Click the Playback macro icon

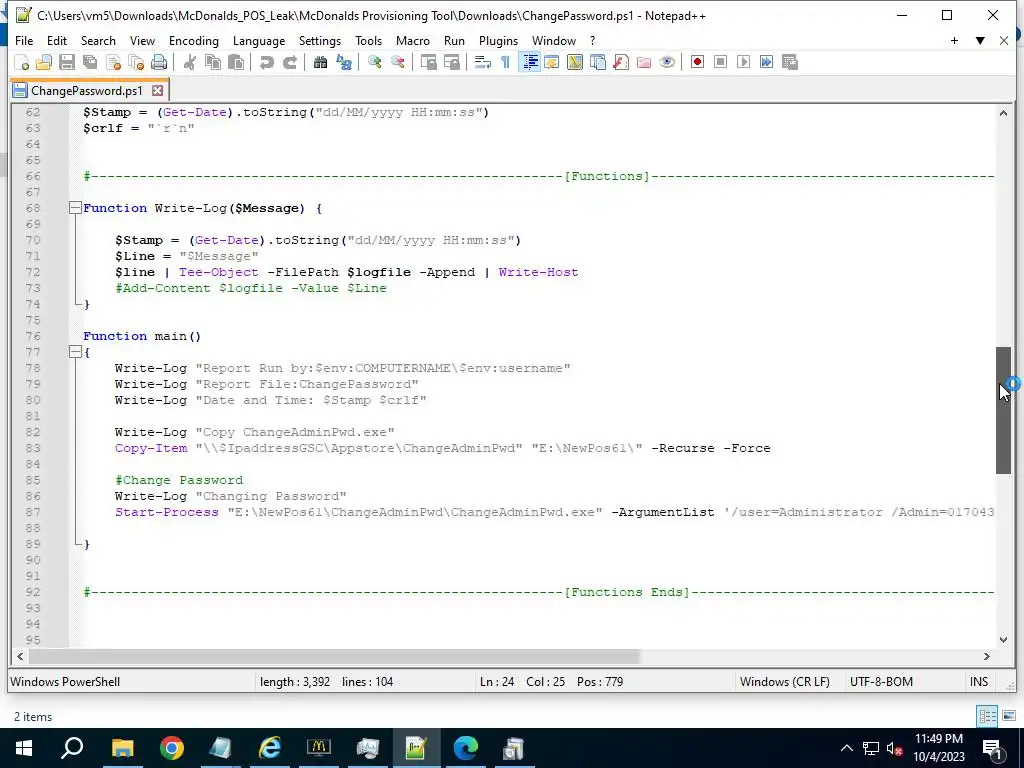(743, 62)
